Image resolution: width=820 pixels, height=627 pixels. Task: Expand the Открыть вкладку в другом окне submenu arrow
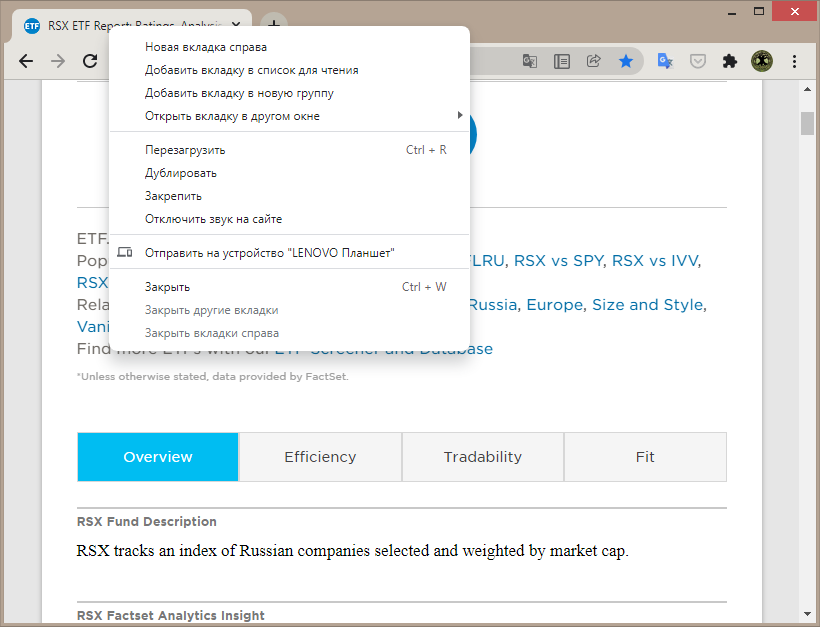tap(460, 115)
